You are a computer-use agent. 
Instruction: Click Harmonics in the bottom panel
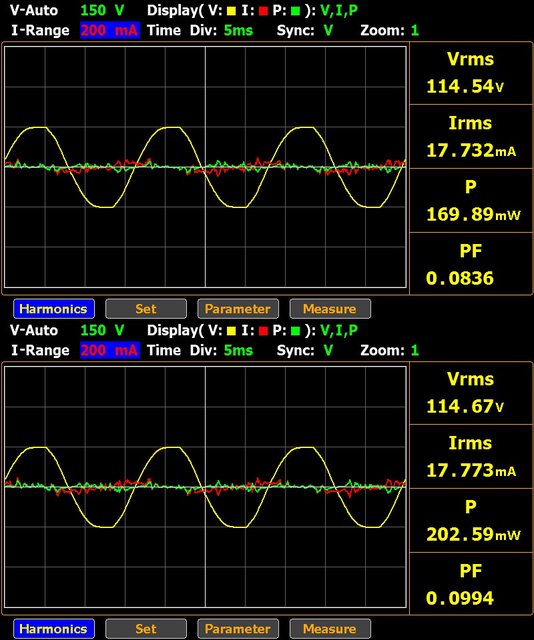tap(54, 629)
